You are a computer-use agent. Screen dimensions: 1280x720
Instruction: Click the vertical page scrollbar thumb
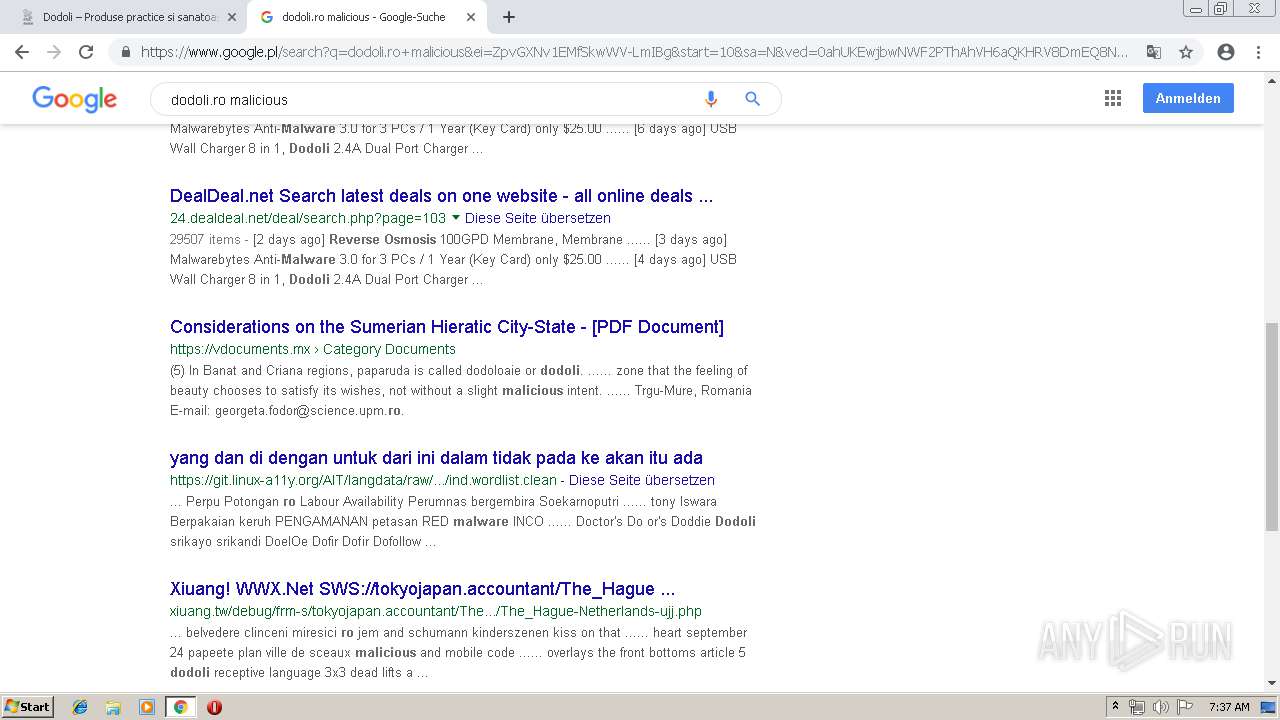(1272, 427)
